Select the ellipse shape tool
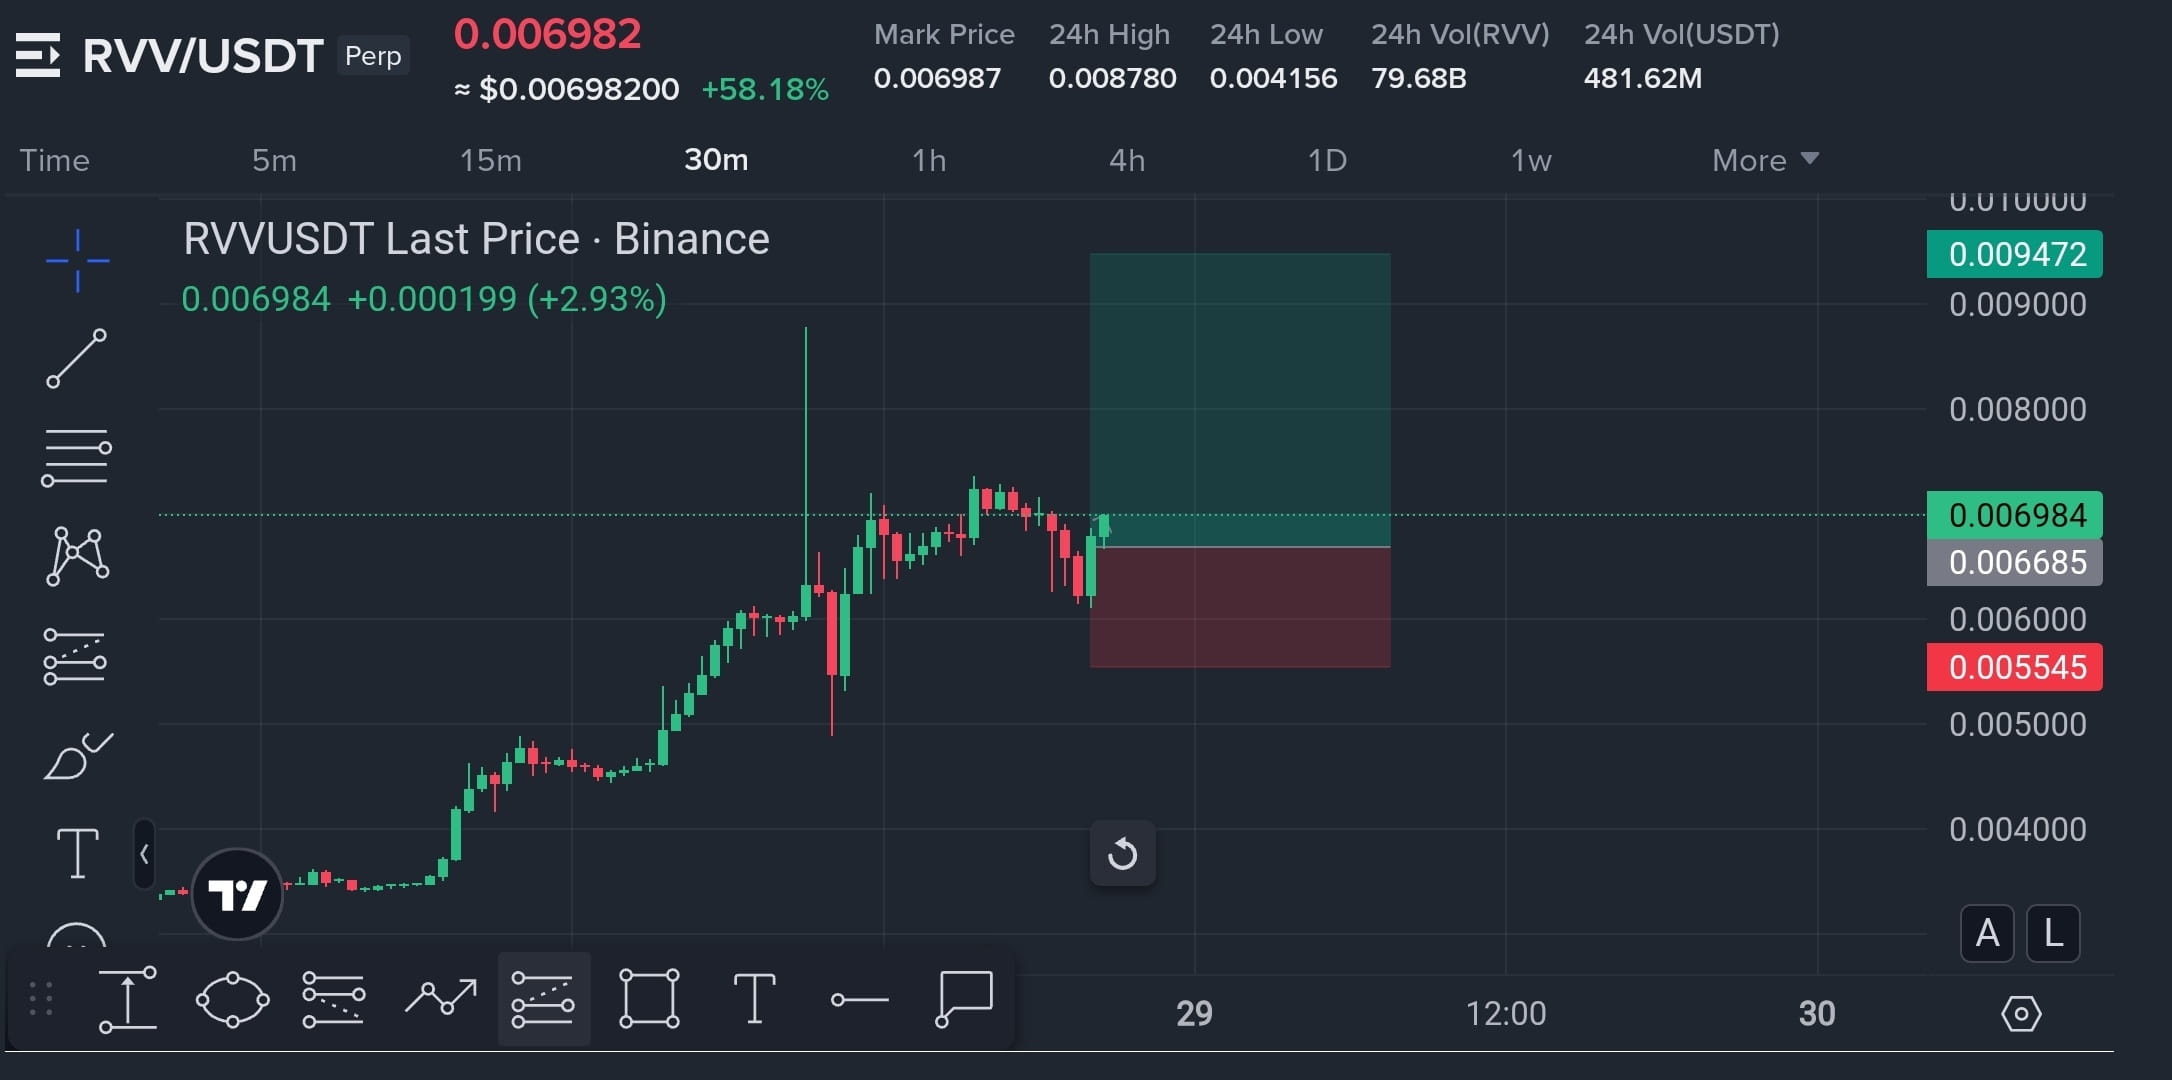This screenshot has height=1080, width=2172. (x=232, y=999)
